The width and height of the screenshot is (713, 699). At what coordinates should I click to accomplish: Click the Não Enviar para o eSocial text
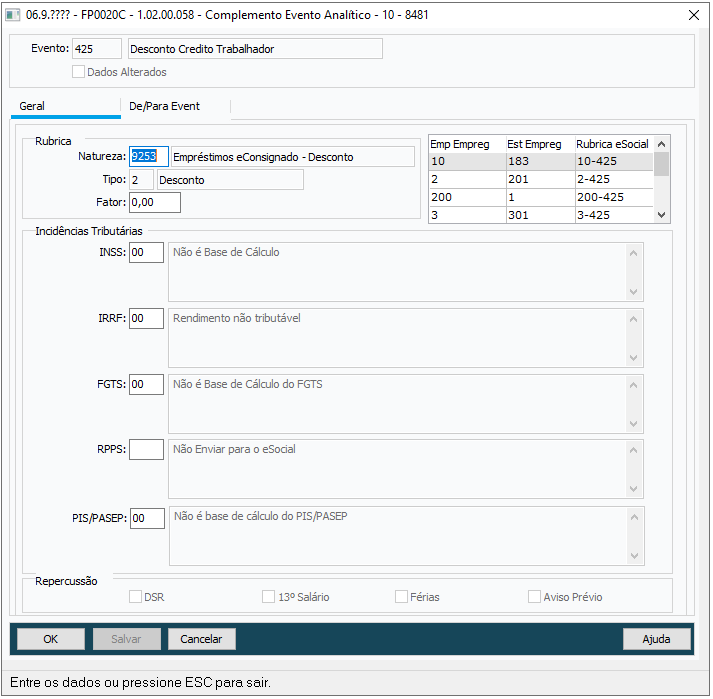[234, 449]
